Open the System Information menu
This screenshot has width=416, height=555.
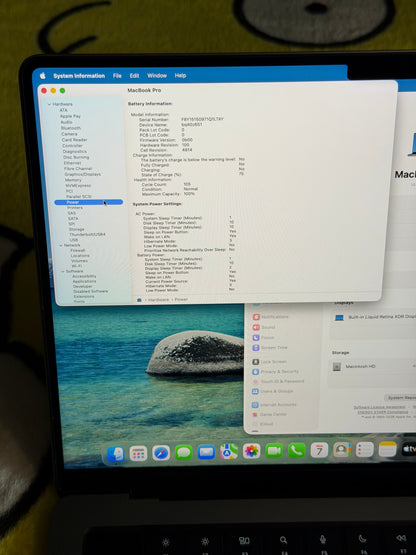point(79,76)
